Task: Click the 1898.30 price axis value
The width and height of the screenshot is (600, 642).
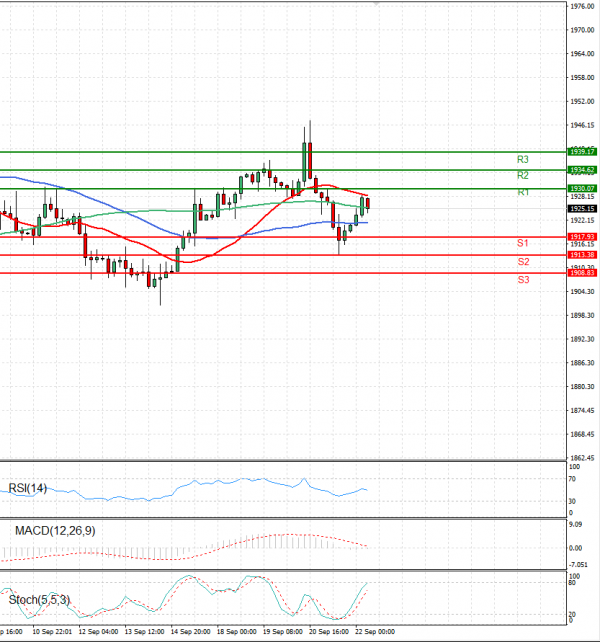Action: point(582,315)
